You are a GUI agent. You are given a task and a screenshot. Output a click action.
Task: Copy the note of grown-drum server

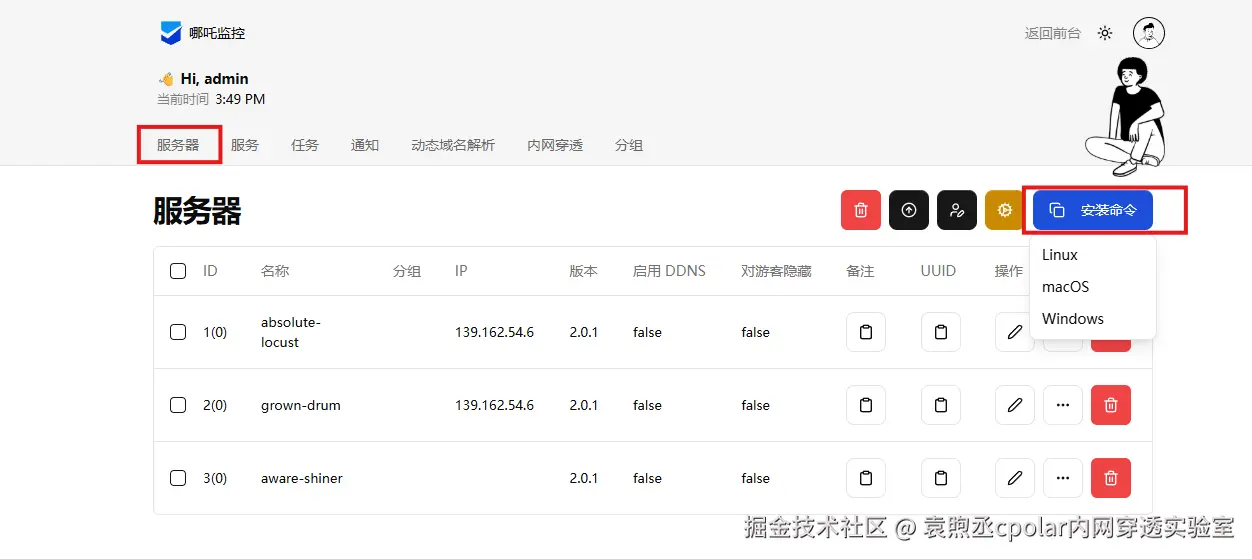[866, 405]
